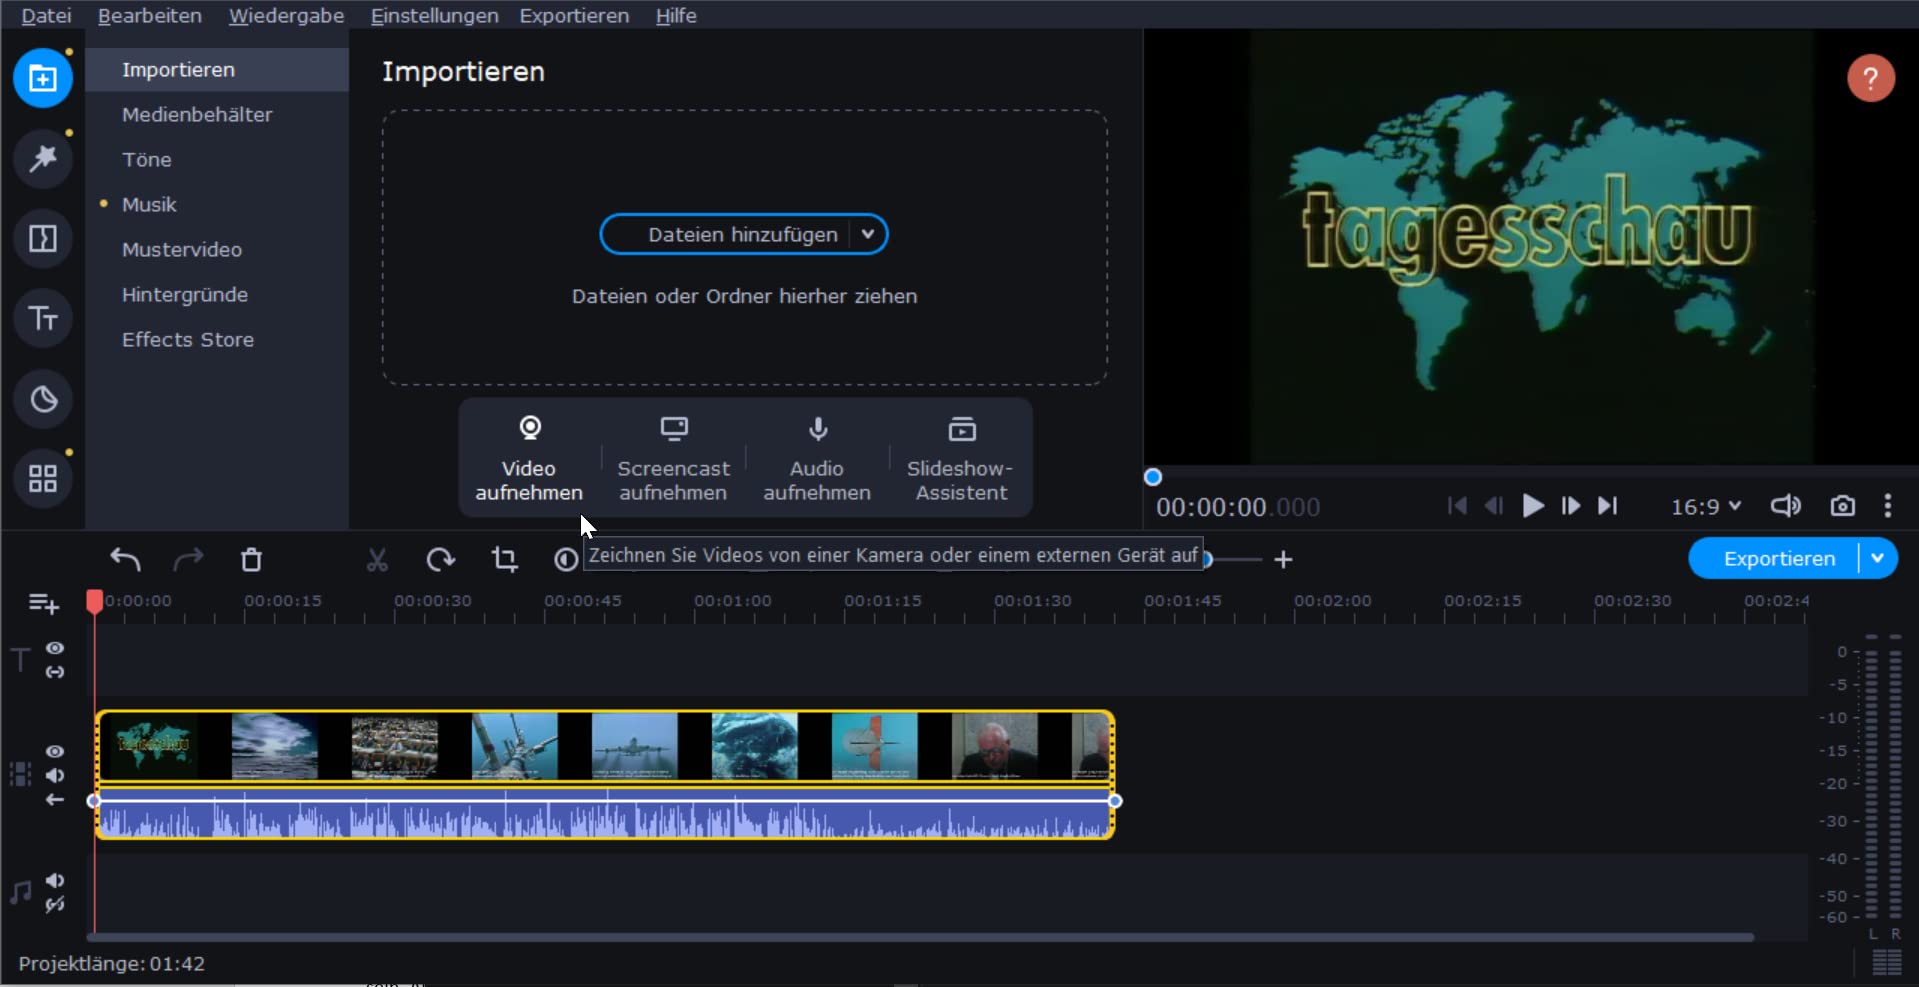Select Importieren in the sidebar
The image size is (1919, 987).
pyautogui.click(x=217, y=69)
